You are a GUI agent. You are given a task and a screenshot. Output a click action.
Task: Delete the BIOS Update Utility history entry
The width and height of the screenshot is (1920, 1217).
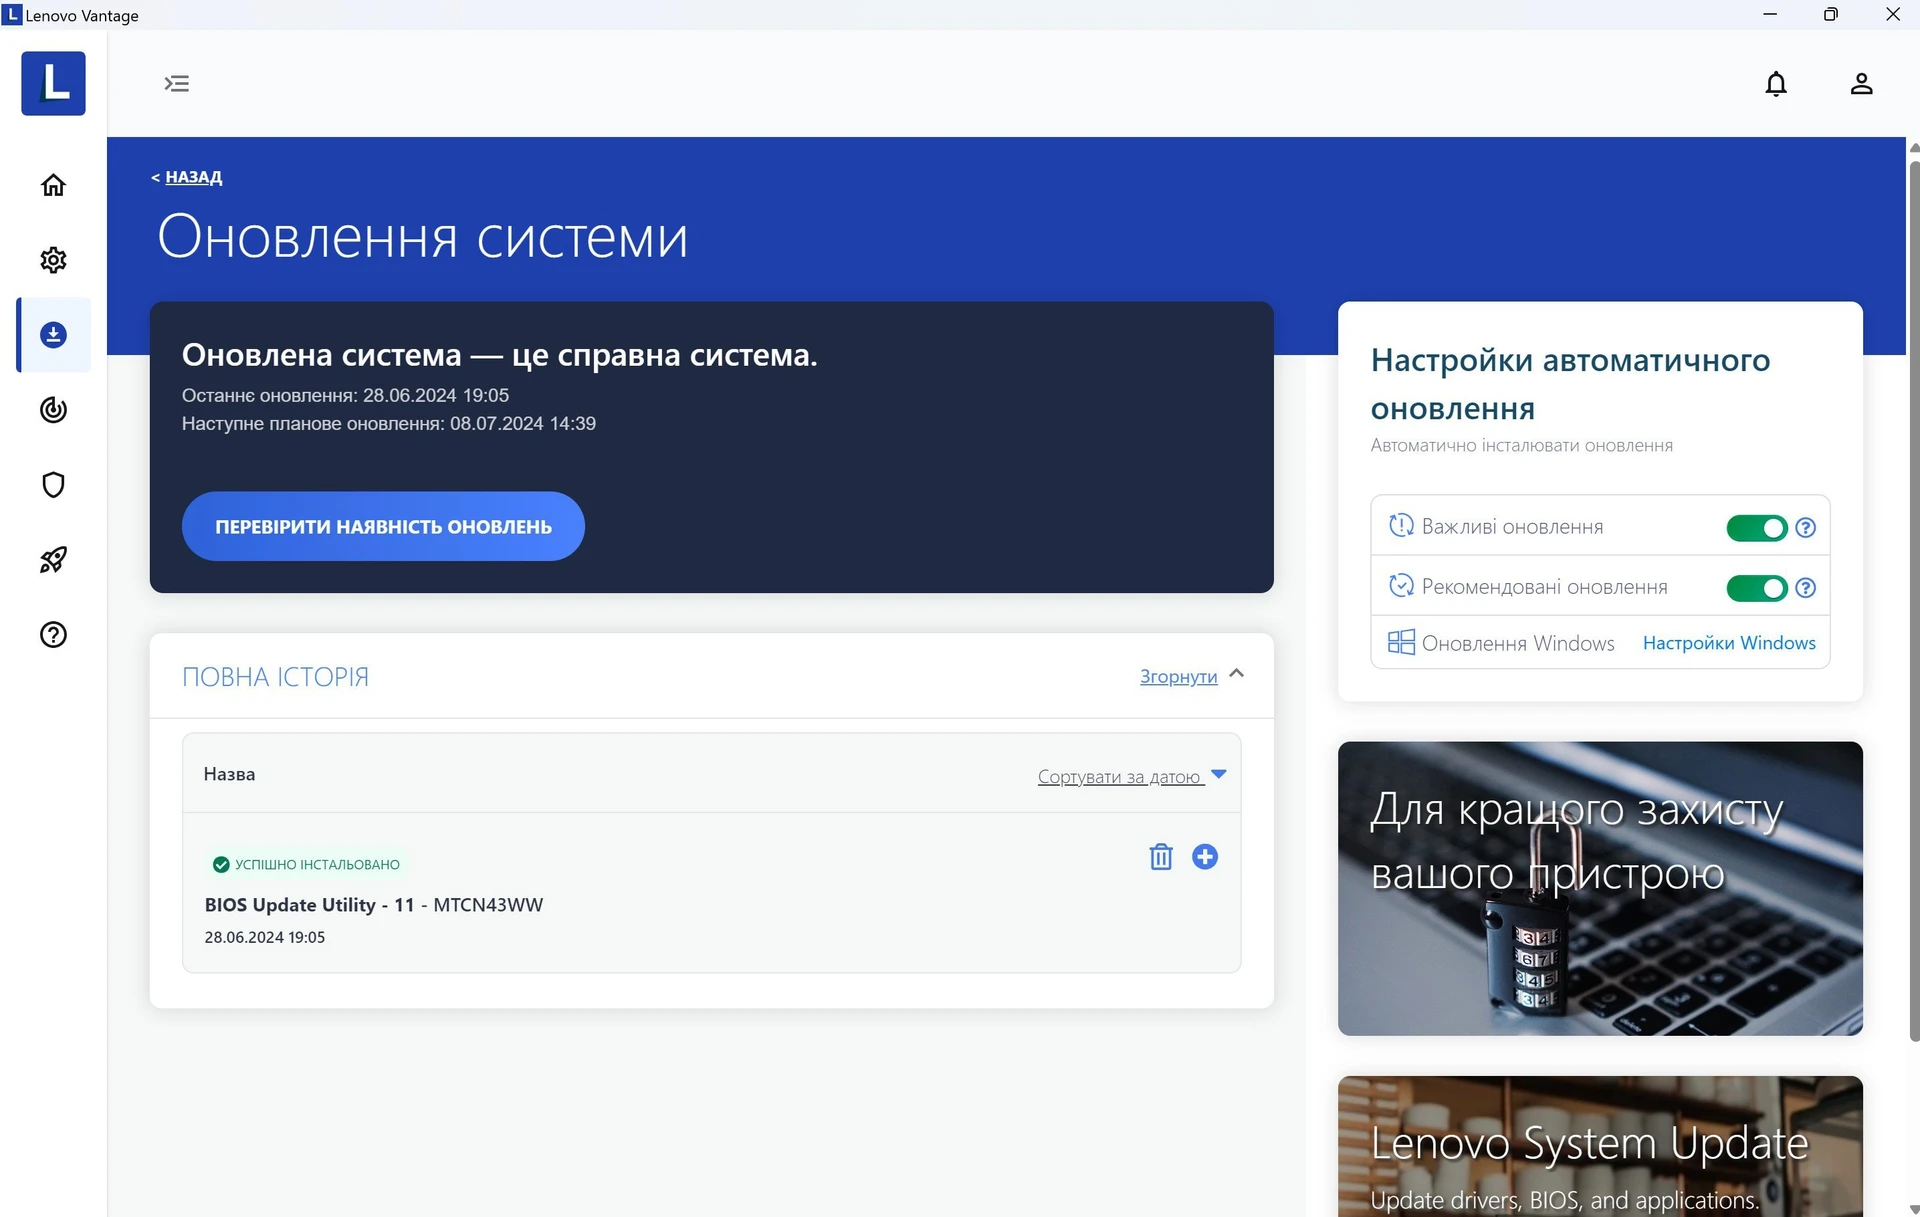[x=1161, y=857]
